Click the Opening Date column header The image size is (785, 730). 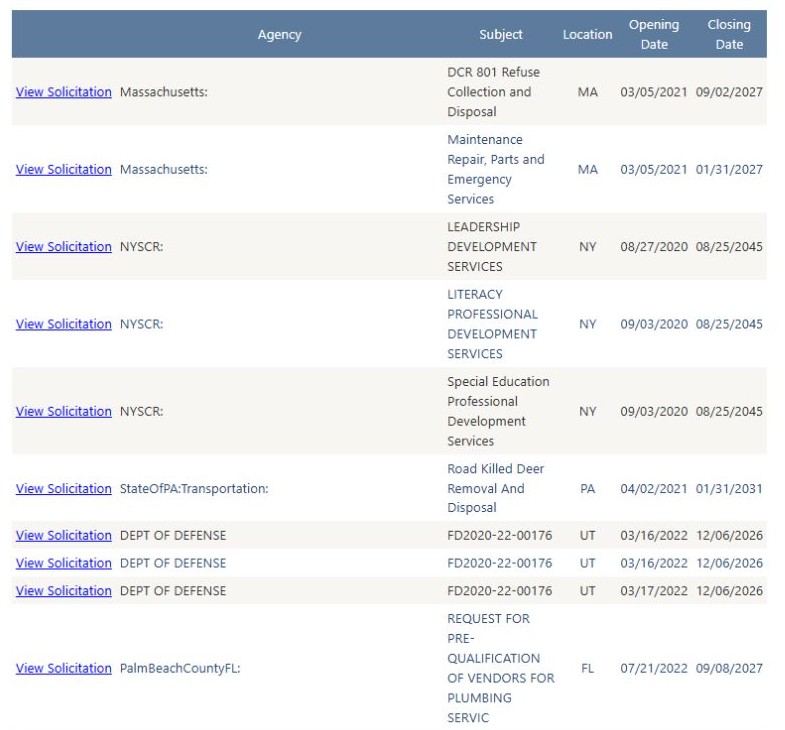pyautogui.click(x=654, y=35)
